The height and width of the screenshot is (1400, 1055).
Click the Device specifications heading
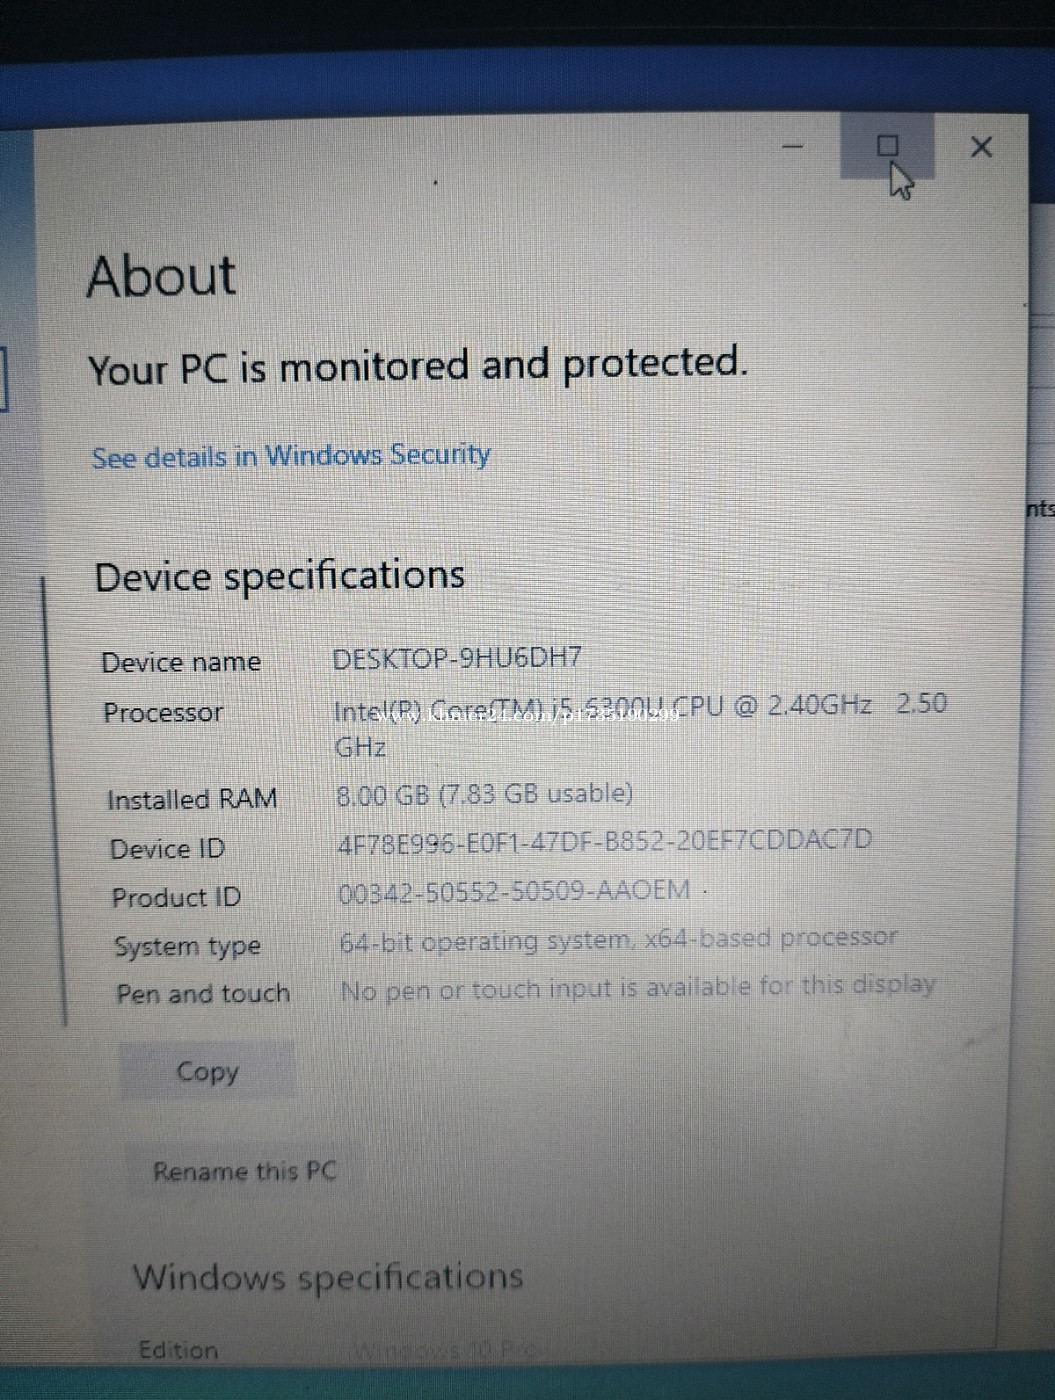click(x=279, y=577)
